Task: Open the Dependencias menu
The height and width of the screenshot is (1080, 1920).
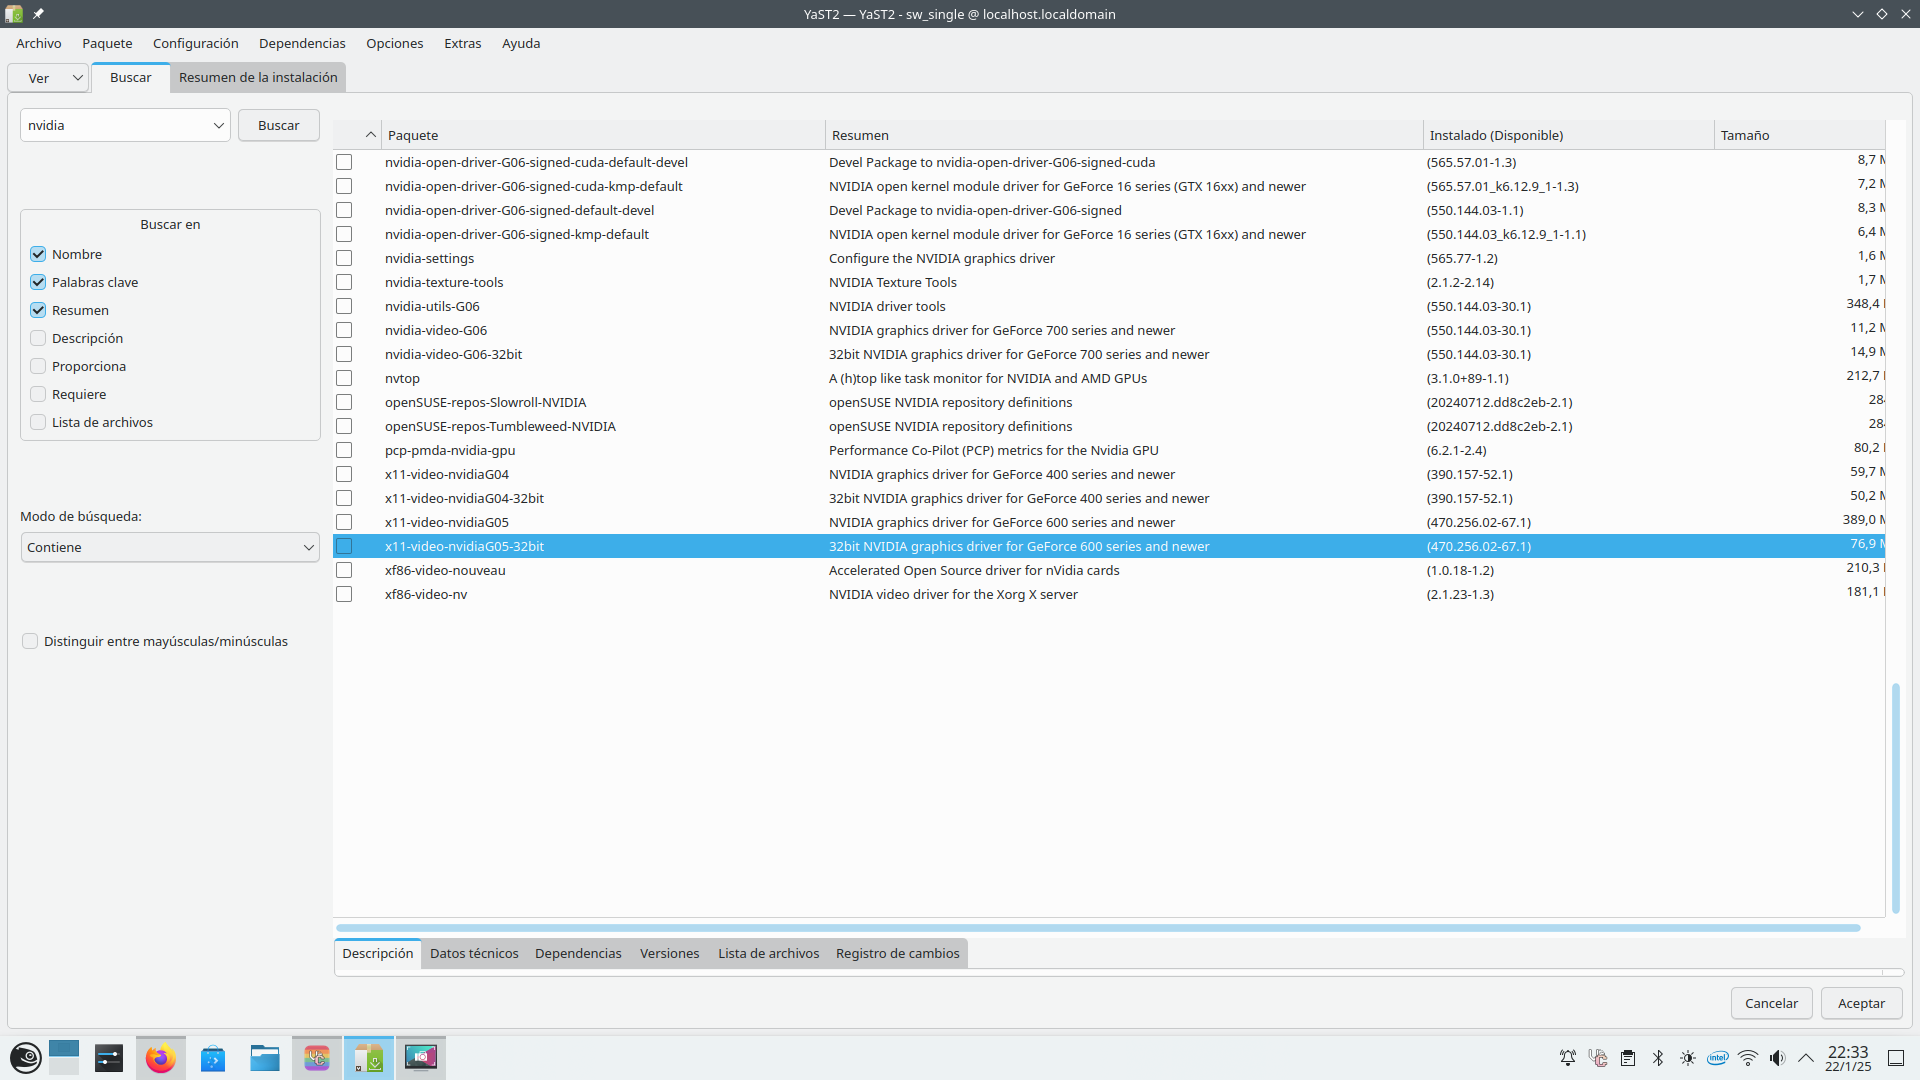Action: coord(302,43)
